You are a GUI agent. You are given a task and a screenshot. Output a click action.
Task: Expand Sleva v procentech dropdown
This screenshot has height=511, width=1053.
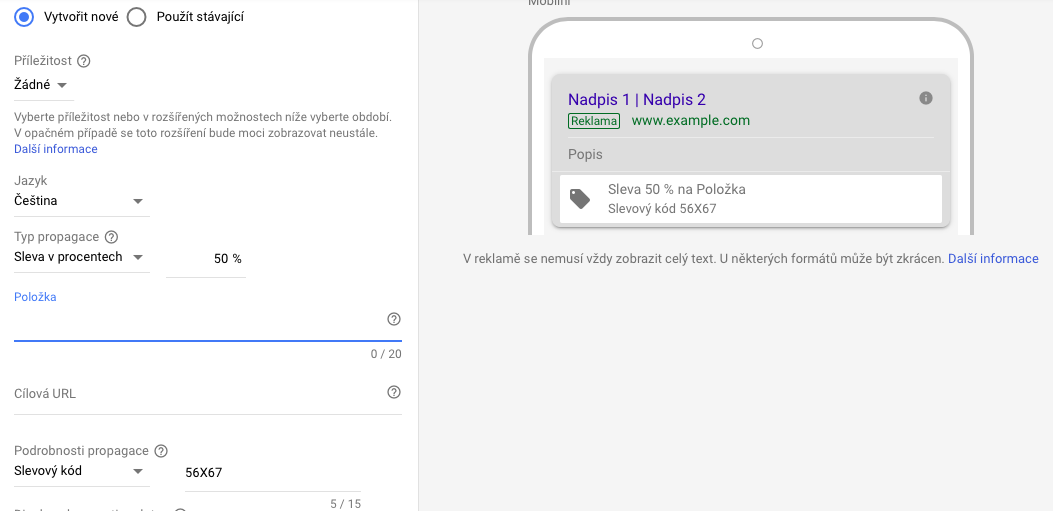(81, 257)
